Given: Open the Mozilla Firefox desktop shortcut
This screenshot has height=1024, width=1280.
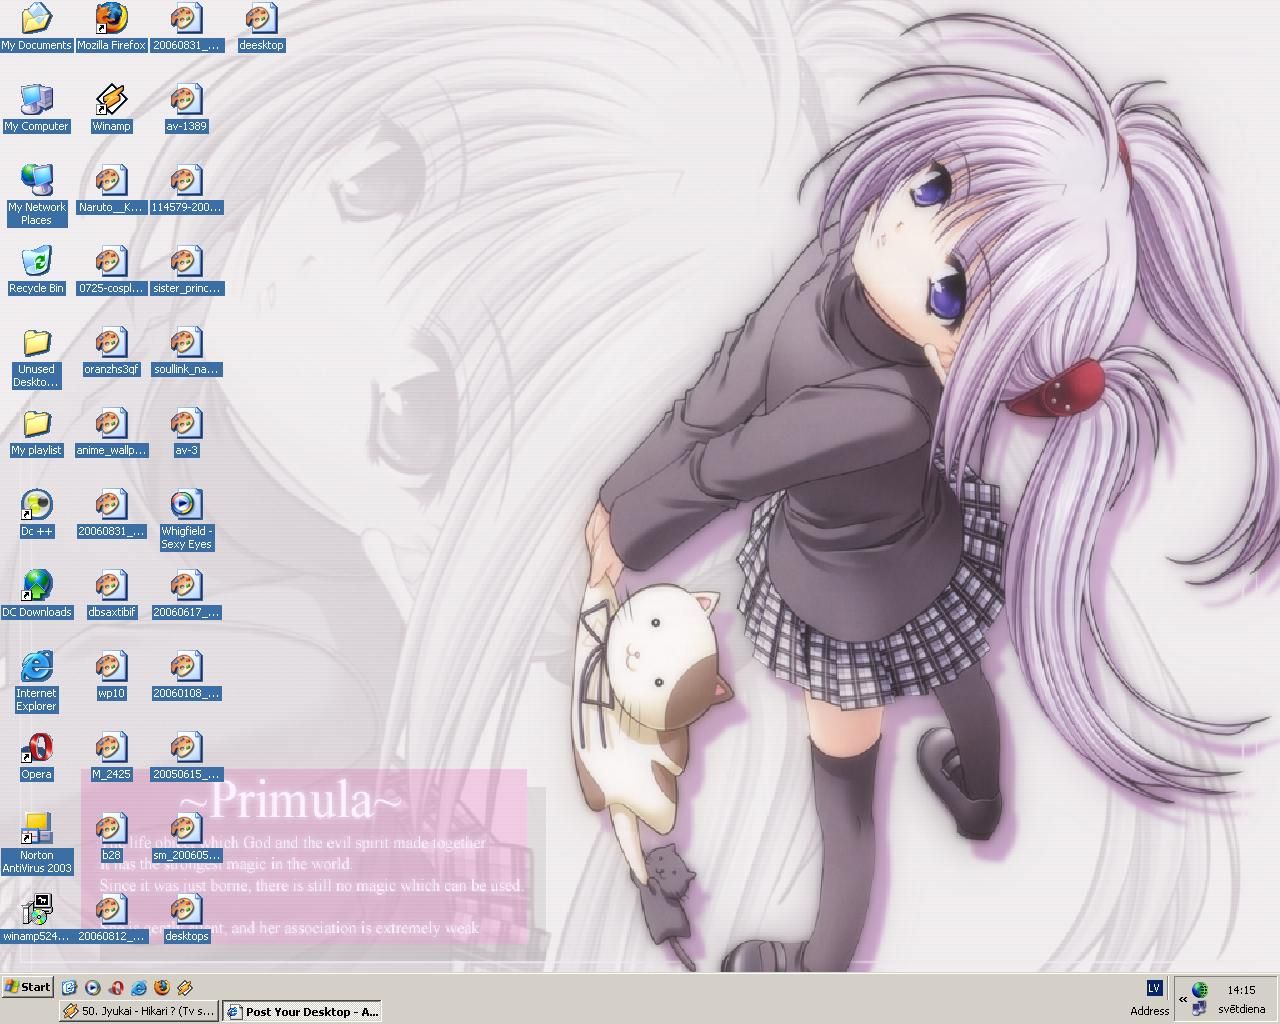Looking at the screenshot, I should pyautogui.click(x=111, y=27).
